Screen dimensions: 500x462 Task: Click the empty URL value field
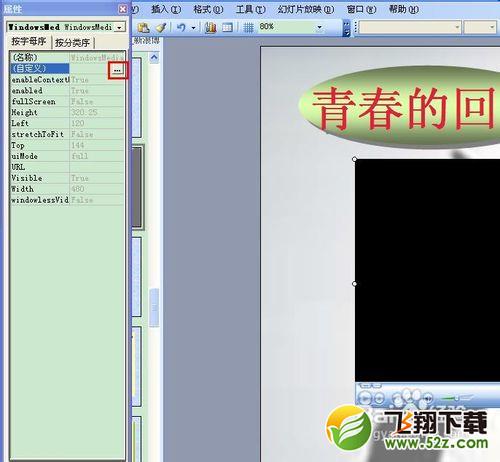(x=97, y=167)
